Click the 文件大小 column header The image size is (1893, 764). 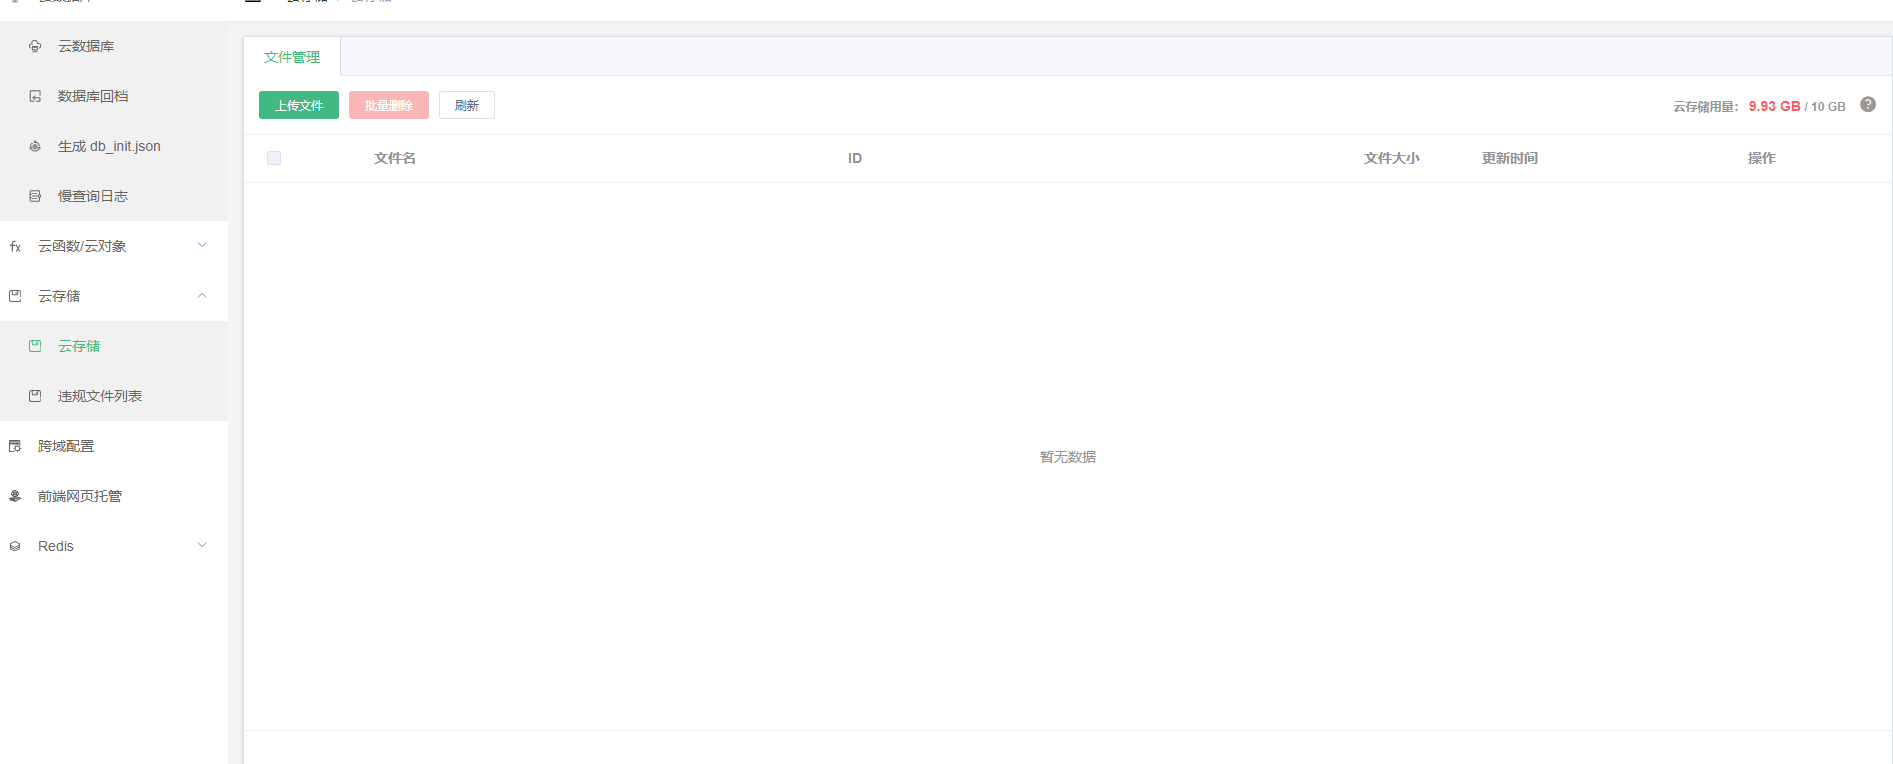[1392, 158]
